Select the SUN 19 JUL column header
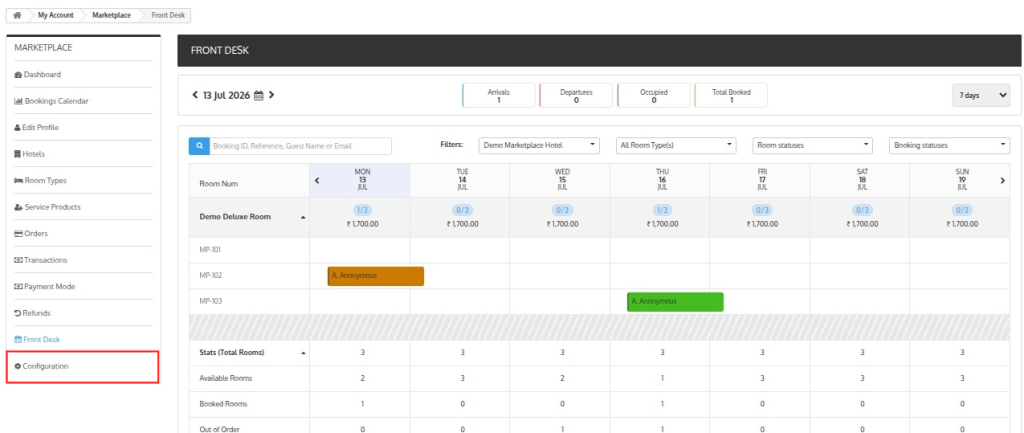 point(962,180)
